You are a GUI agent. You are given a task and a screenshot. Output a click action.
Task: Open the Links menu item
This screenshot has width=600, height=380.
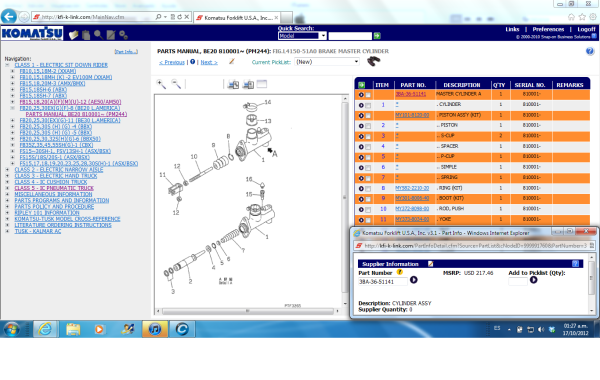tap(512, 29)
